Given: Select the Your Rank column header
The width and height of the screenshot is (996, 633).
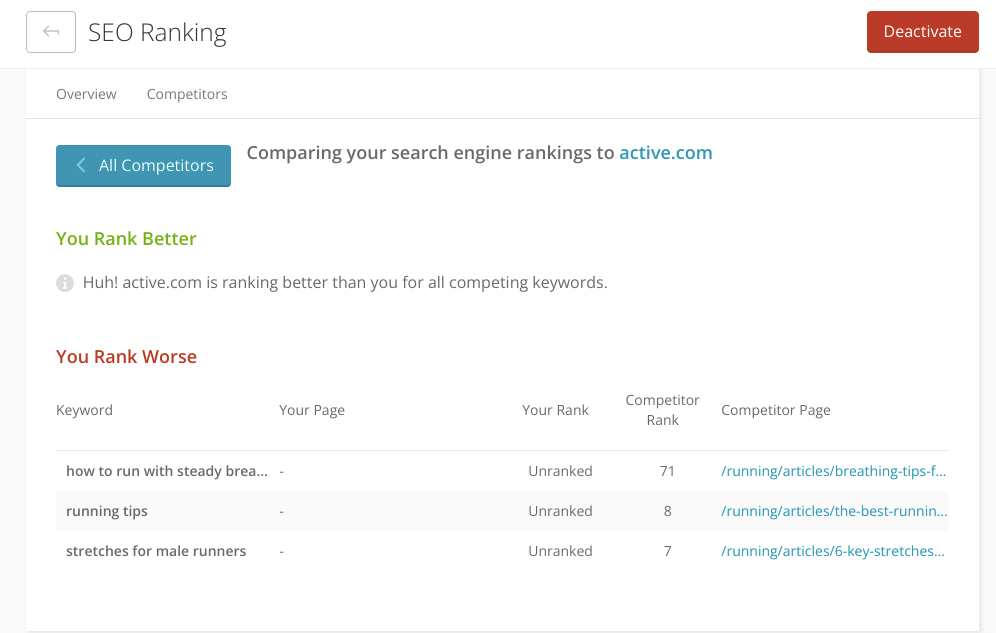Looking at the screenshot, I should coord(555,410).
